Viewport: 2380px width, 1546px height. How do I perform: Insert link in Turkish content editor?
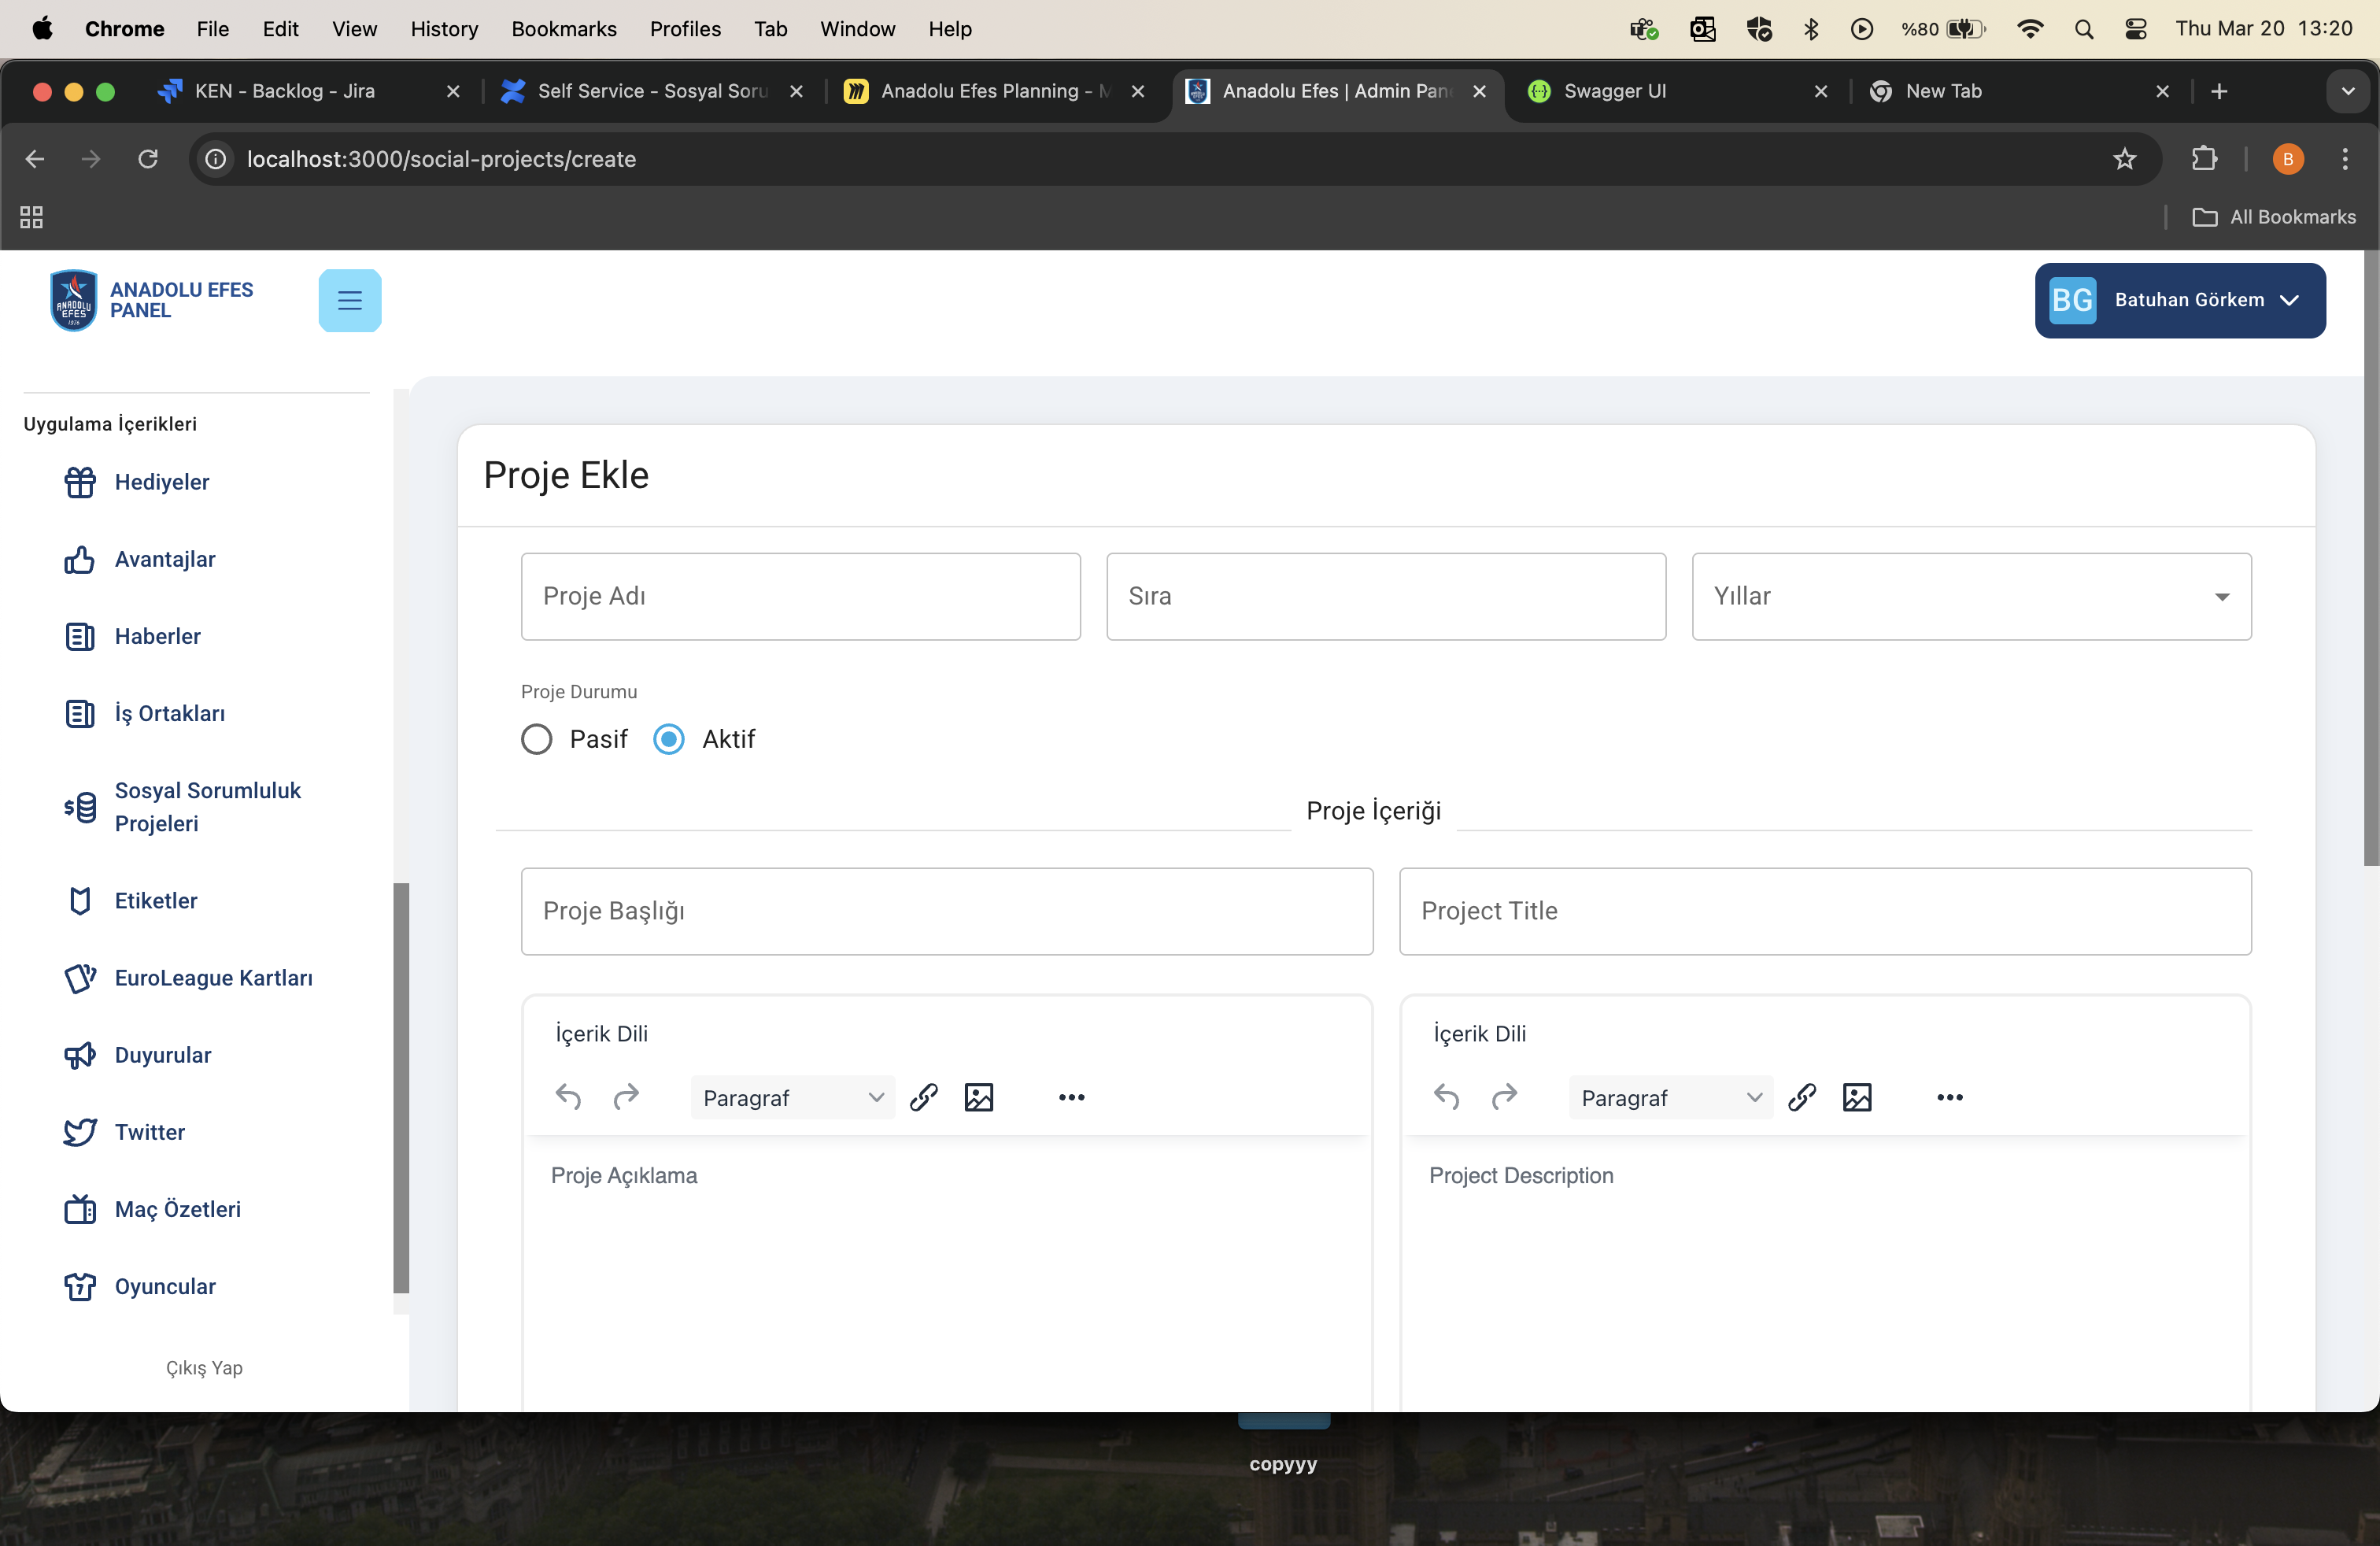tap(923, 1097)
